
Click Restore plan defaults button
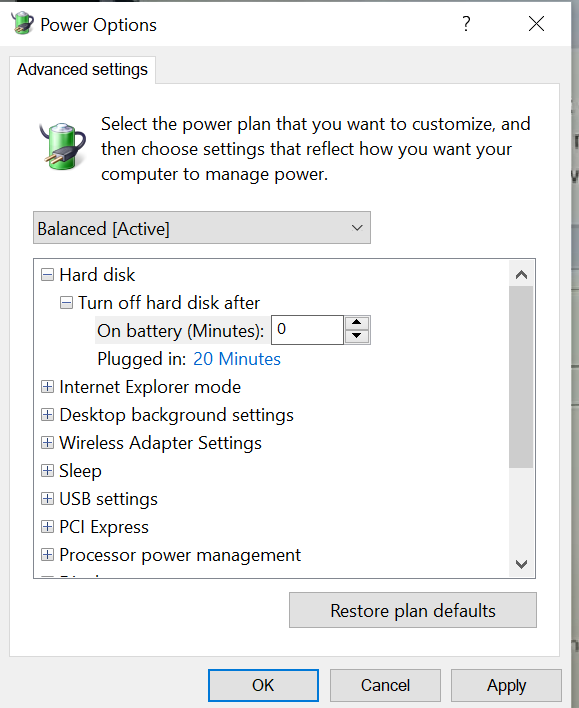[x=413, y=610]
